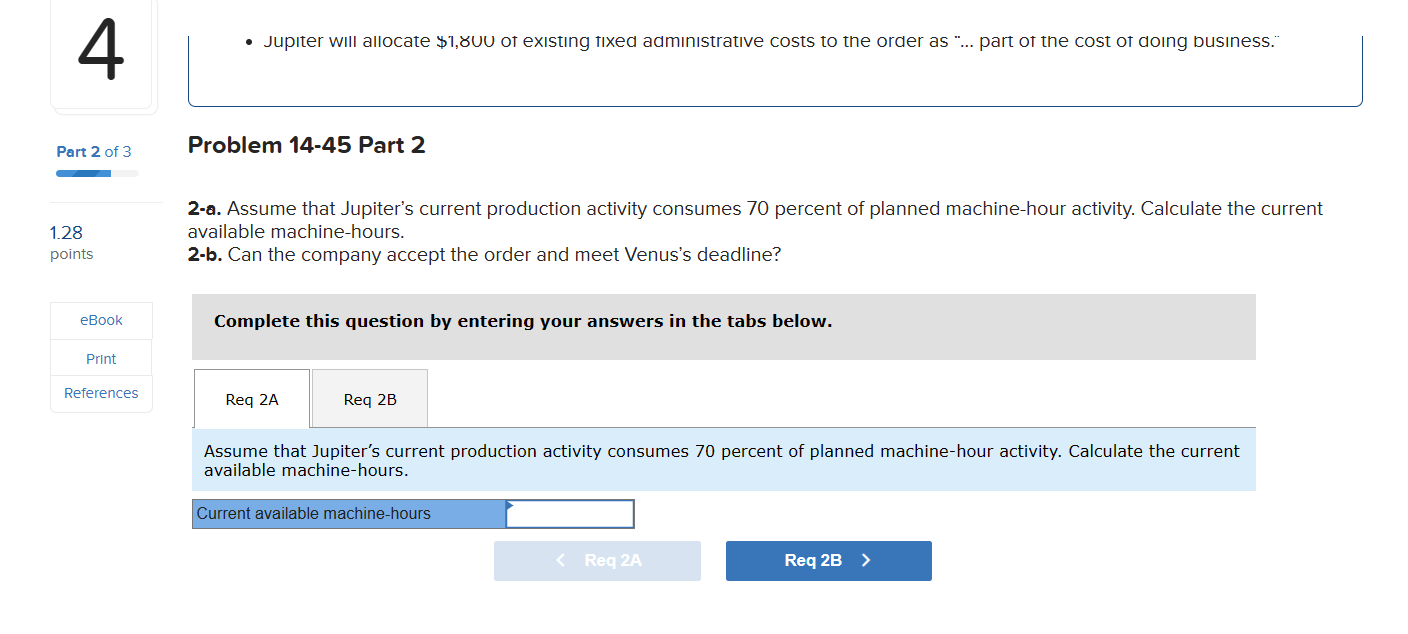Select the Req 2A tab
The width and height of the screenshot is (1408, 634).
click(x=251, y=398)
